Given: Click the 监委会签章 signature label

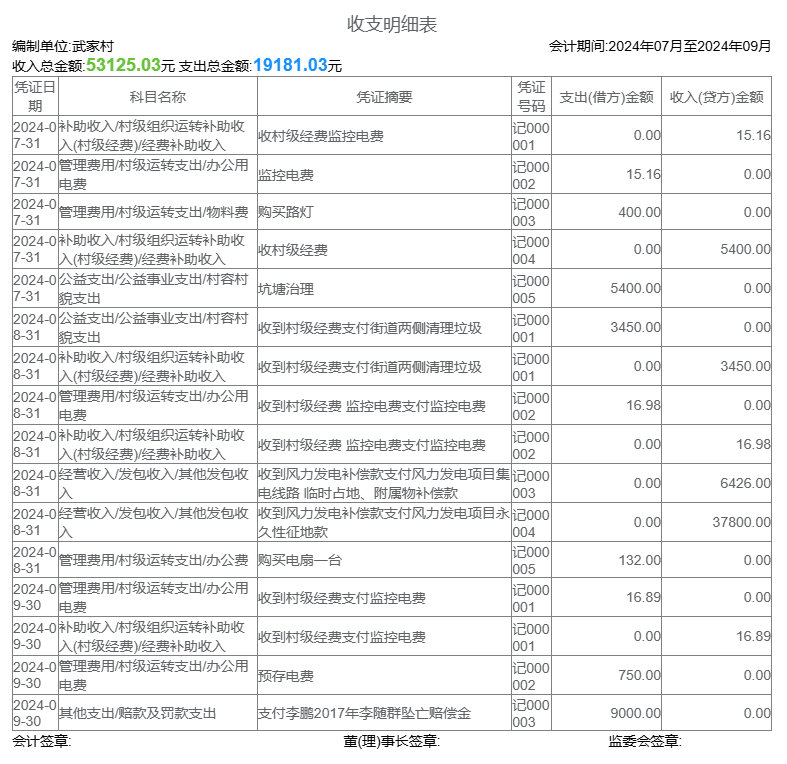Looking at the screenshot, I should 644,741.
